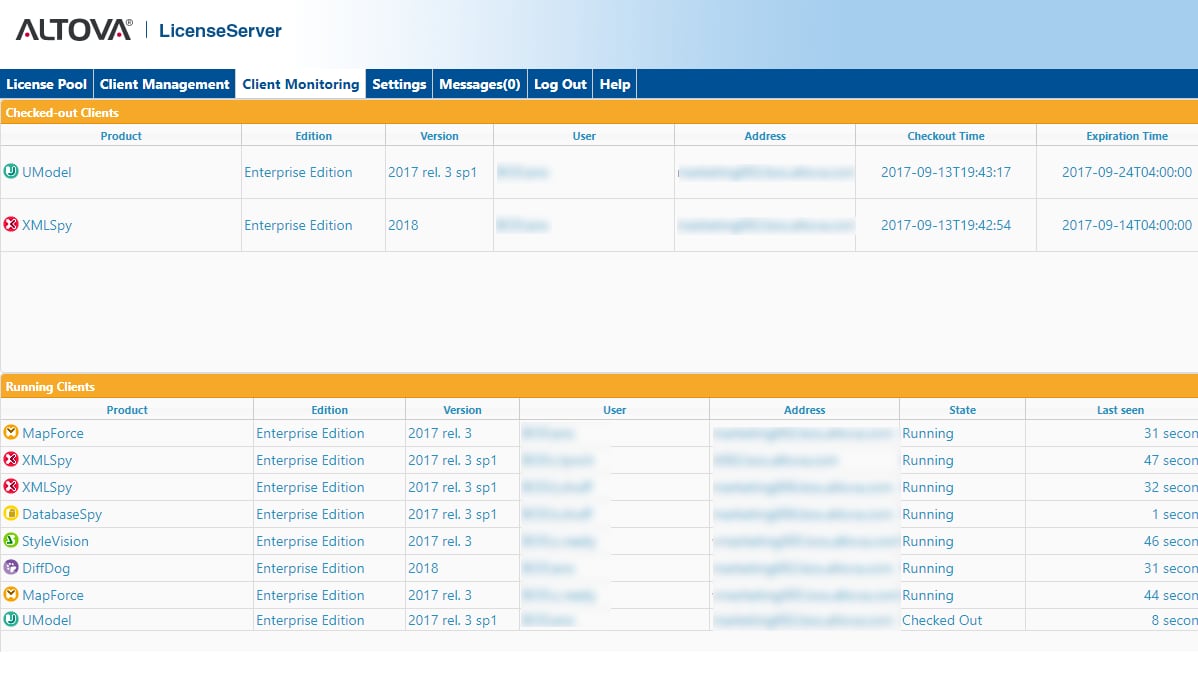Click the Version header in Running Clients

[x=462, y=410]
